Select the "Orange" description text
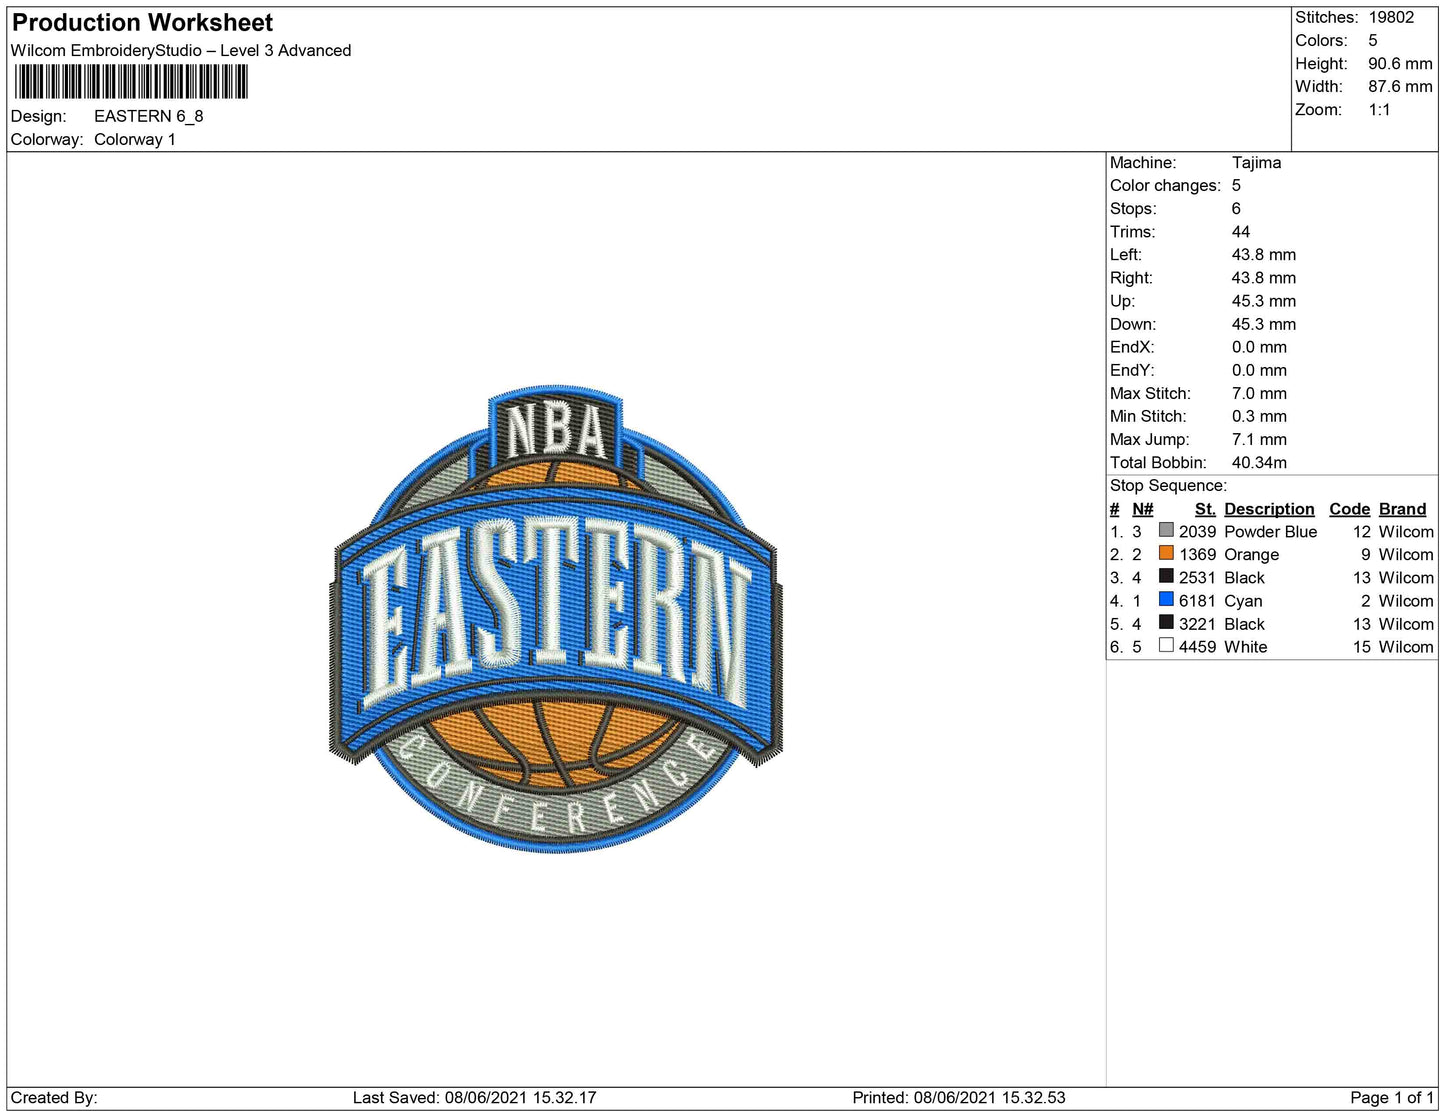1445x1112 pixels. click(x=1251, y=554)
